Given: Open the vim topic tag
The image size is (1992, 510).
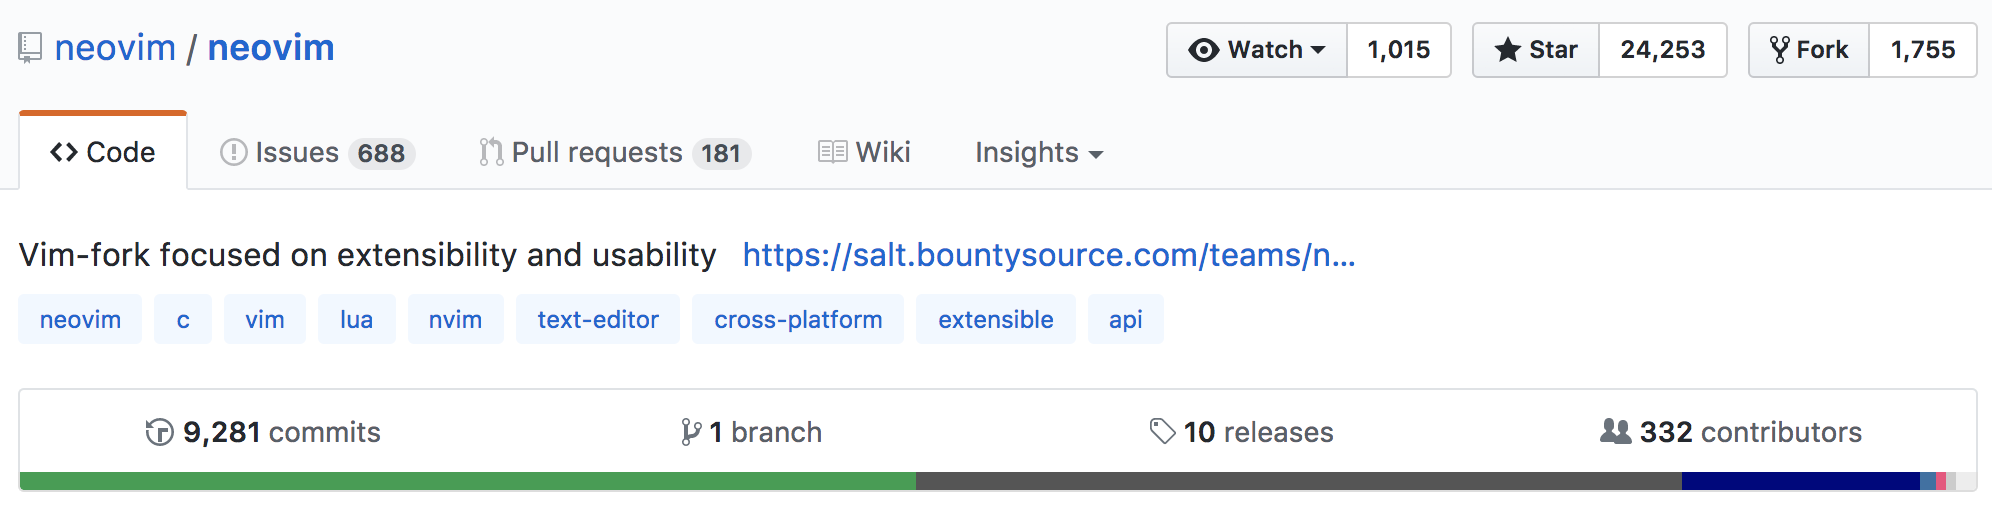Looking at the screenshot, I should point(265,319).
